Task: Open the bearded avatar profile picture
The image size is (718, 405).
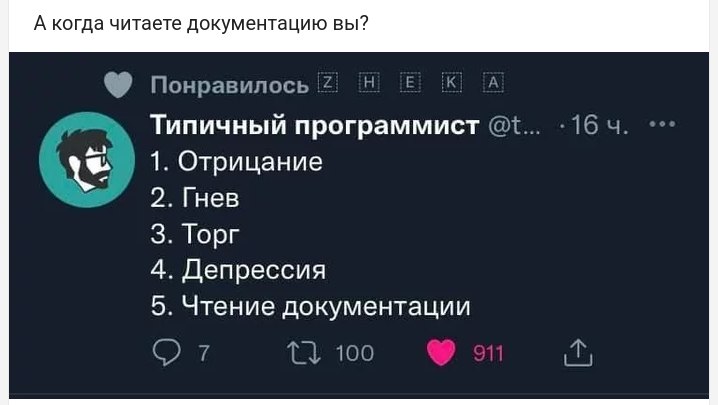Action: (x=86, y=160)
